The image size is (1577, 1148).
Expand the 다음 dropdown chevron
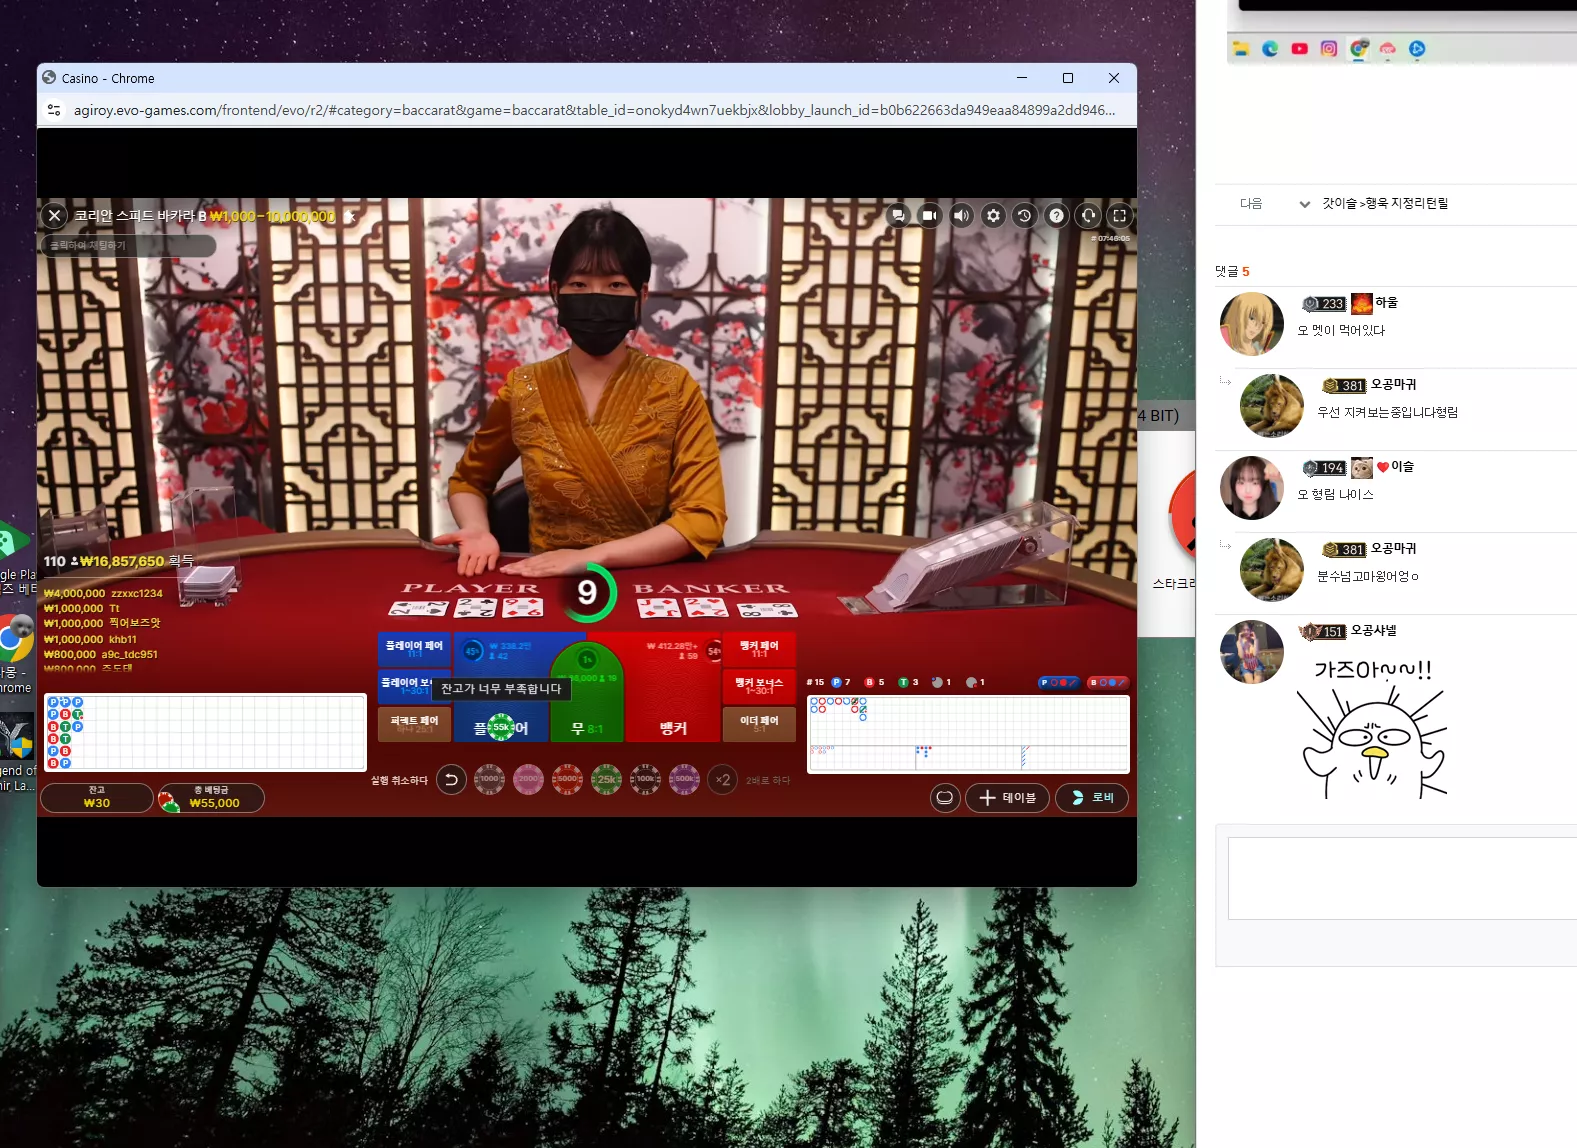click(x=1304, y=204)
